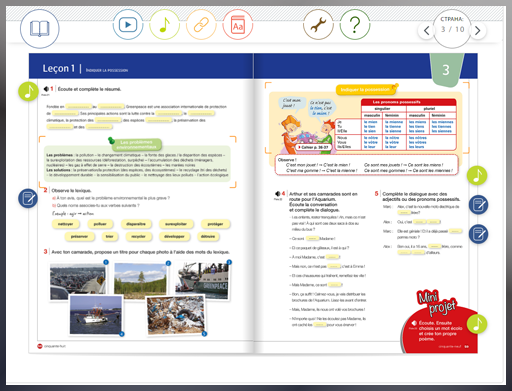The width and height of the screenshot is (512, 391).
Task: Open interactive exercise 2 pencil icon
Action: [x=28, y=199]
